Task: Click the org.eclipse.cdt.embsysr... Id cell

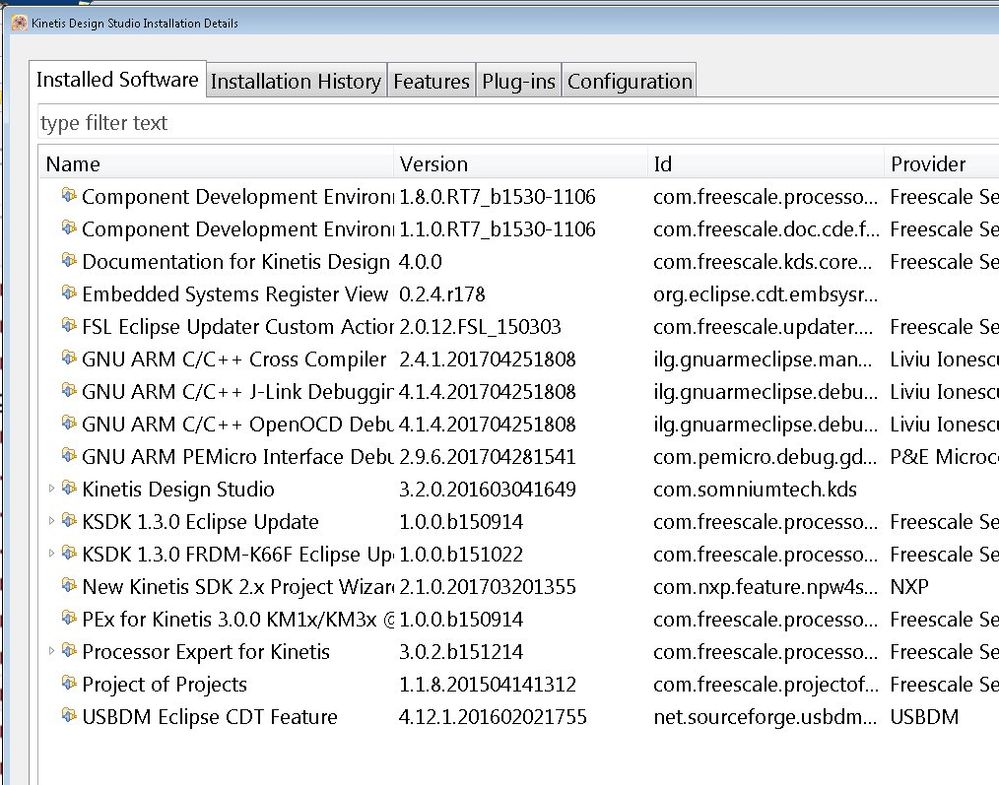Action: (765, 294)
